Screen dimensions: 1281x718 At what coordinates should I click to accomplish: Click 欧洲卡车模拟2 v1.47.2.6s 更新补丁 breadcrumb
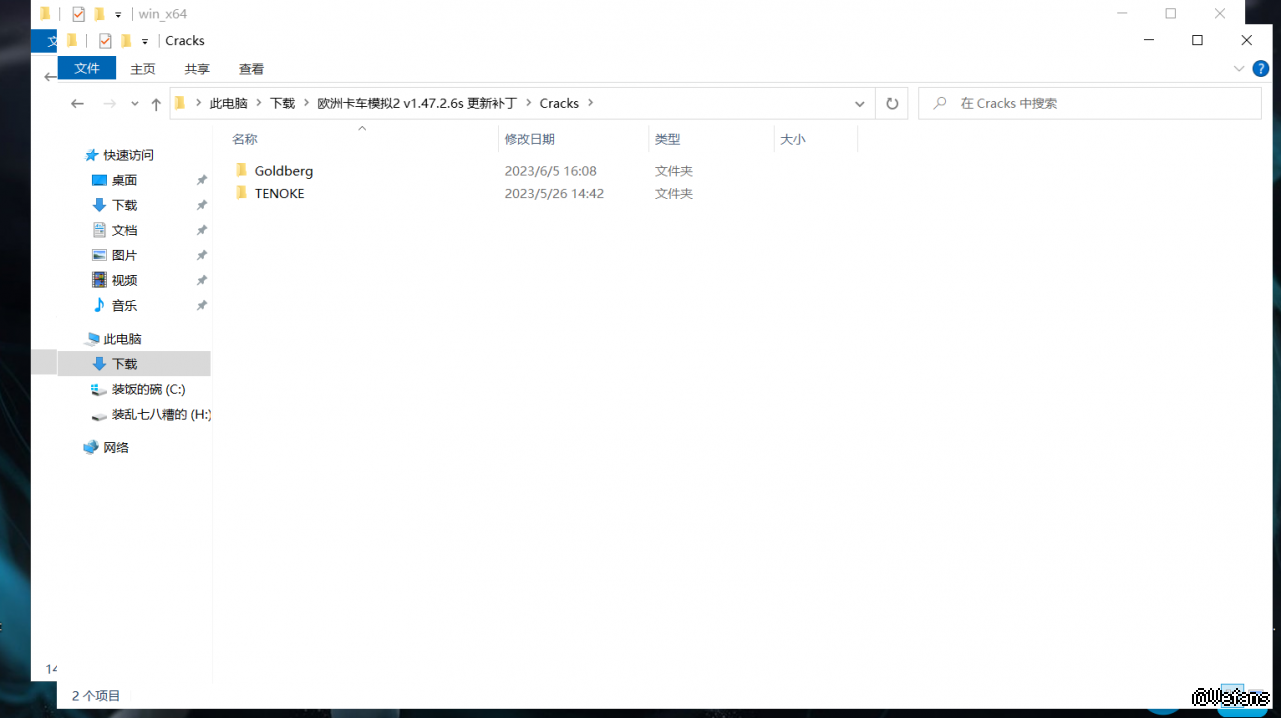pos(417,103)
